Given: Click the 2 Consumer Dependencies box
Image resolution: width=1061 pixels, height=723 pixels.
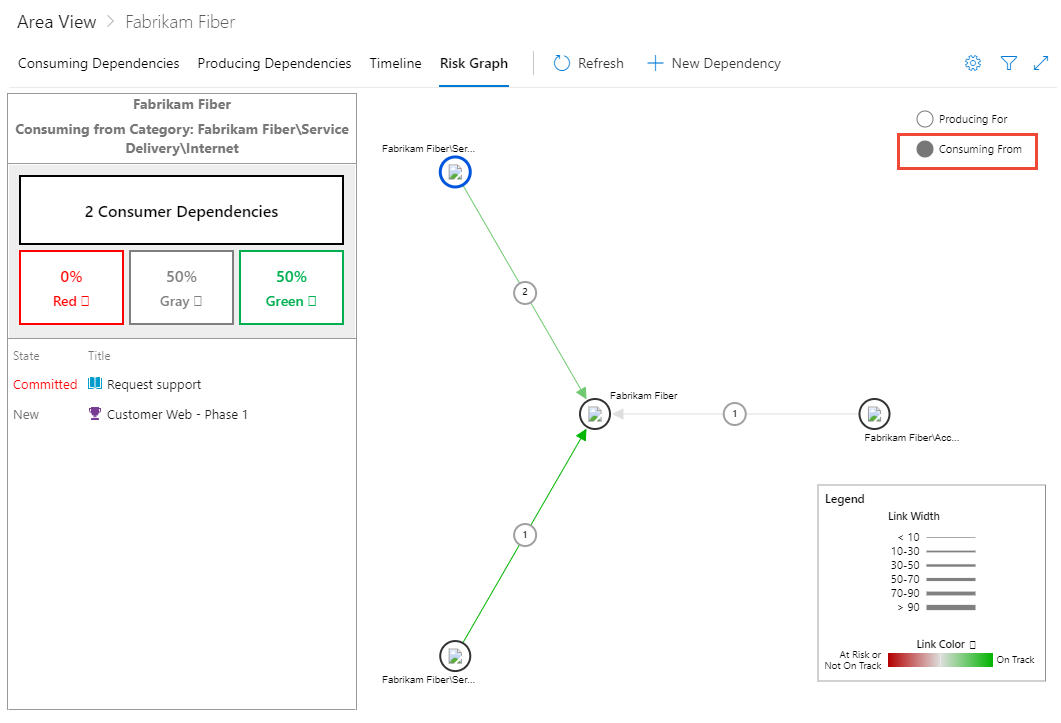Looking at the screenshot, I should point(181,209).
